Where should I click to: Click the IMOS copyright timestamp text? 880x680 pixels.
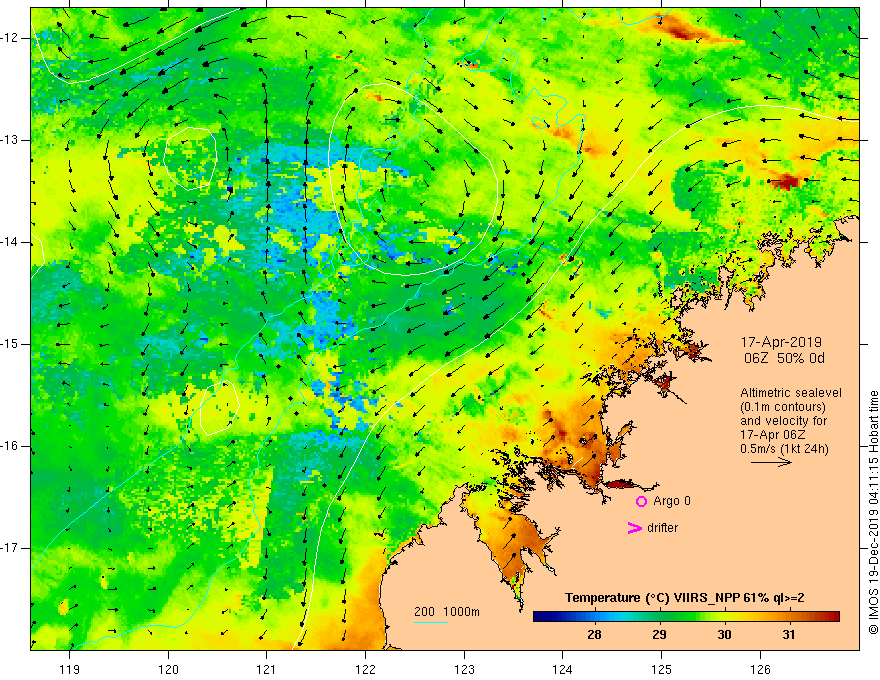pos(873,513)
